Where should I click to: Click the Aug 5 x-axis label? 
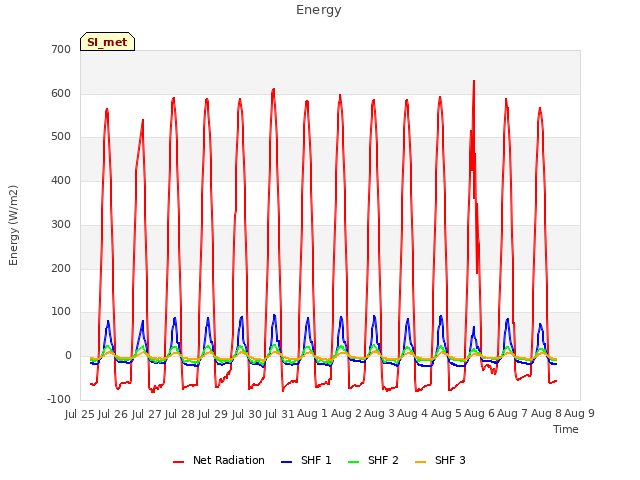click(x=446, y=413)
